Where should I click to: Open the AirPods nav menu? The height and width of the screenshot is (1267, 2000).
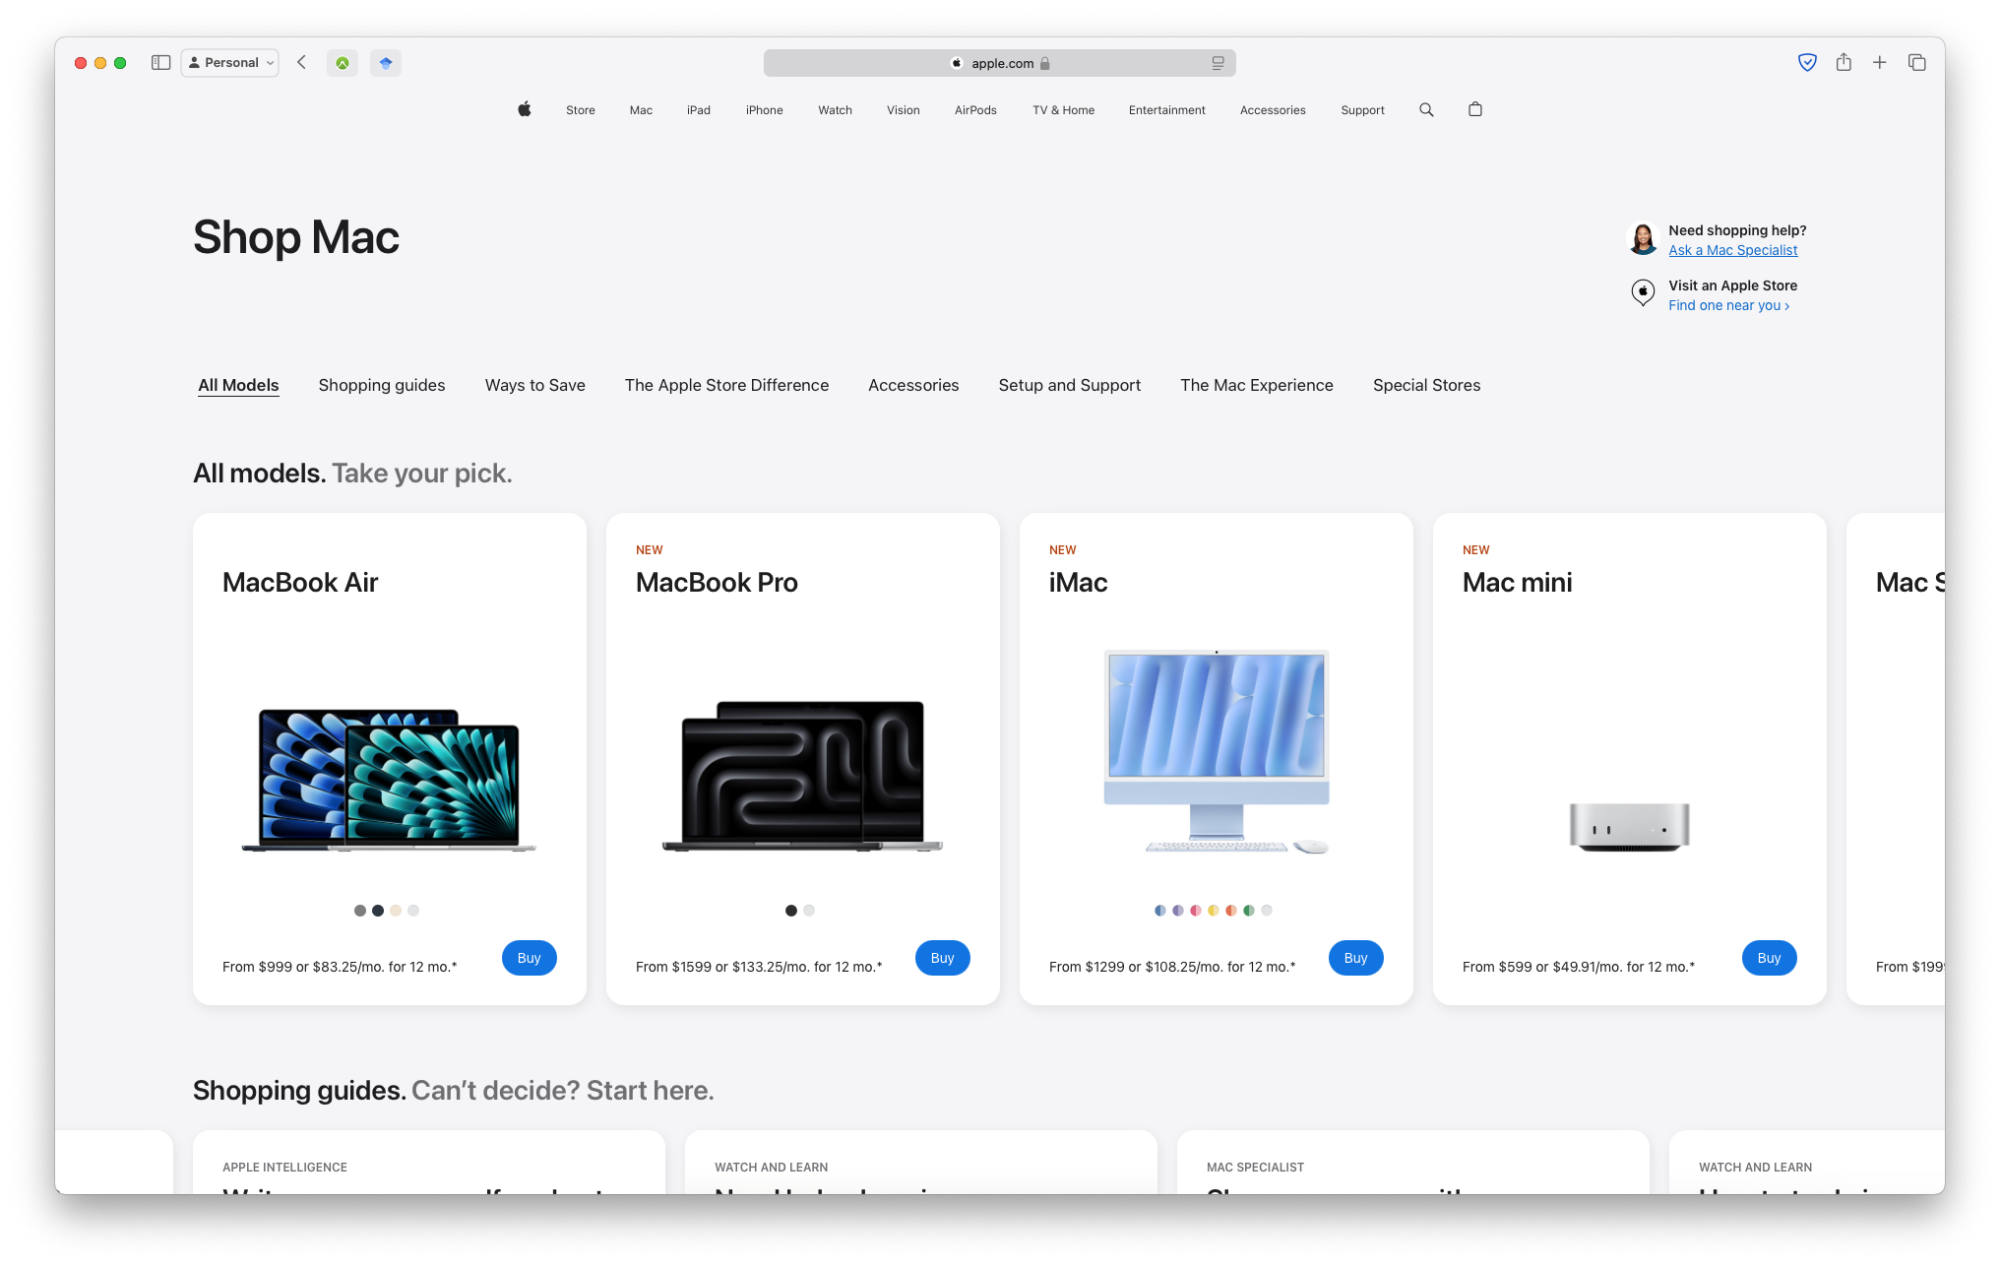[x=975, y=110]
